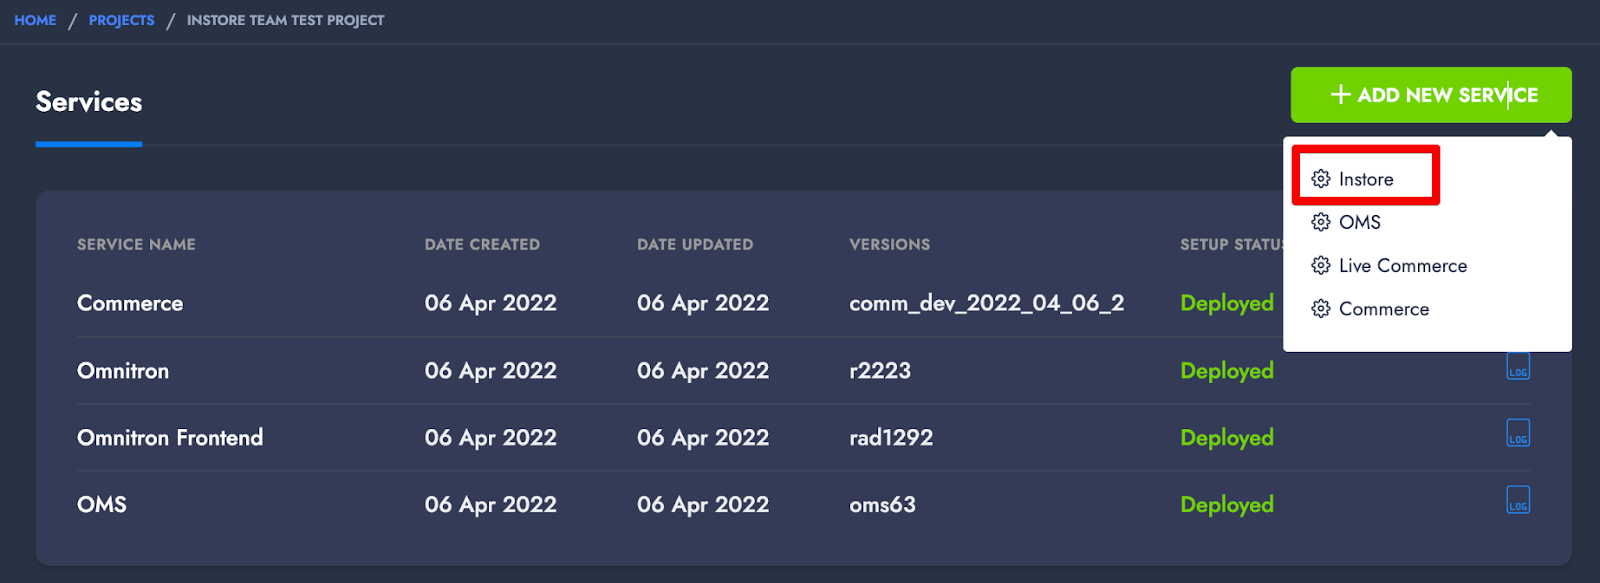
Task: Click the gear icon beside OMS option
Action: point(1321,222)
